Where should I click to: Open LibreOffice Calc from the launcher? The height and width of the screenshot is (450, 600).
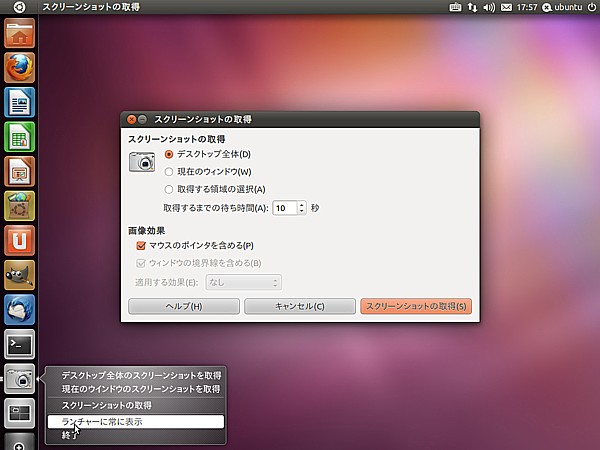tap(20, 137)
